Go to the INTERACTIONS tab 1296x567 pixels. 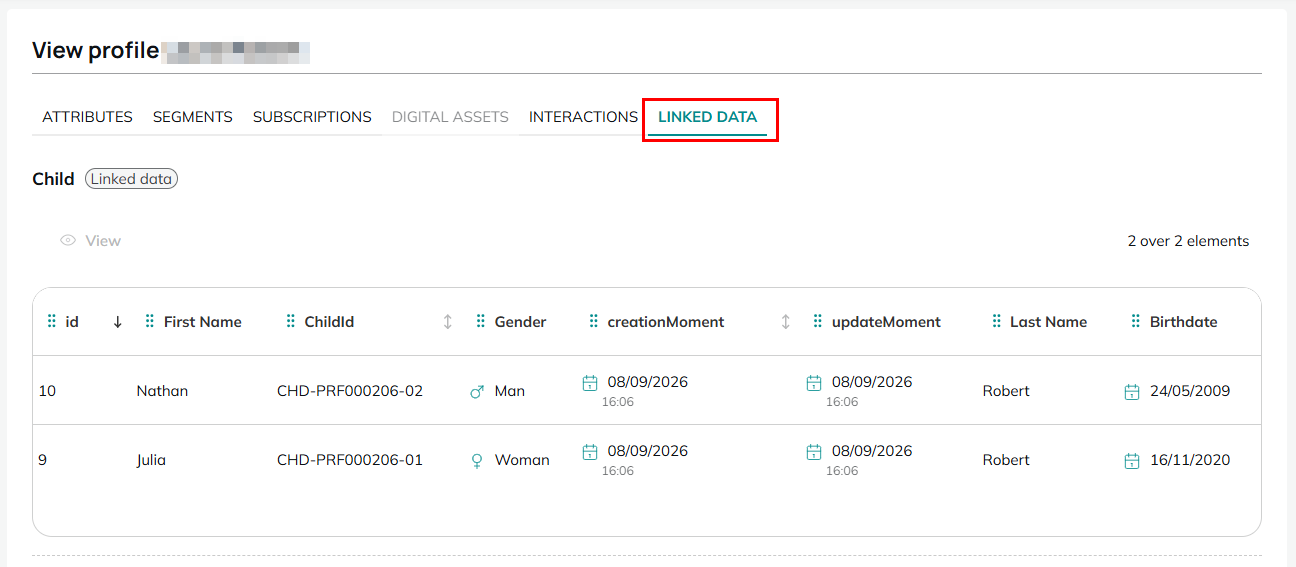[x=583, y=117]
